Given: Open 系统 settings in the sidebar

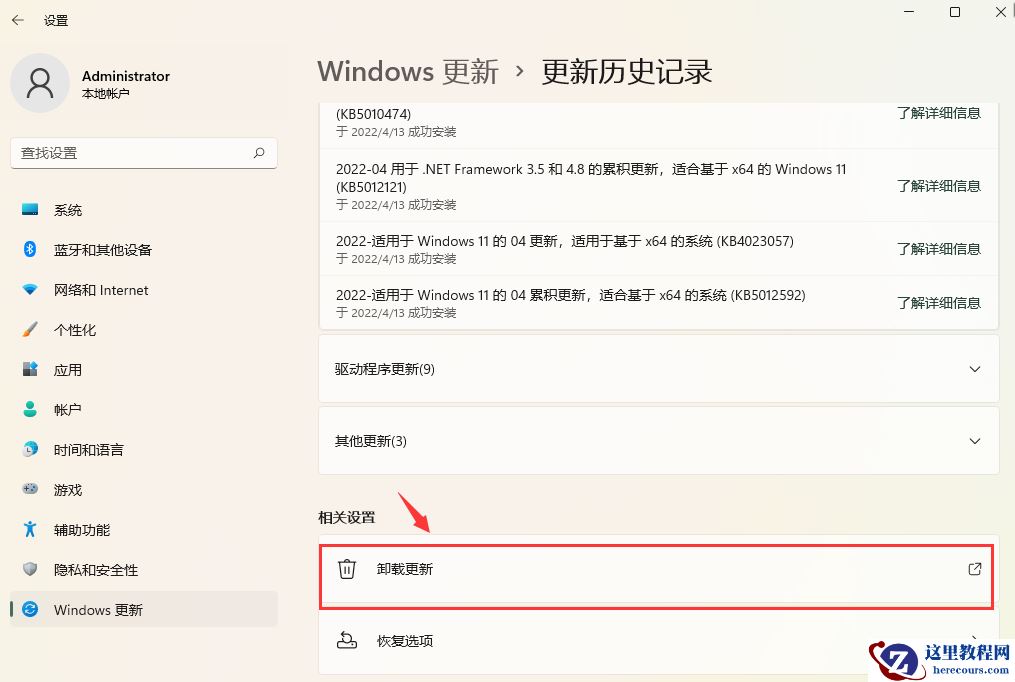Looking at the screenshot, I should pyautogui.click(x=67, y=209).
